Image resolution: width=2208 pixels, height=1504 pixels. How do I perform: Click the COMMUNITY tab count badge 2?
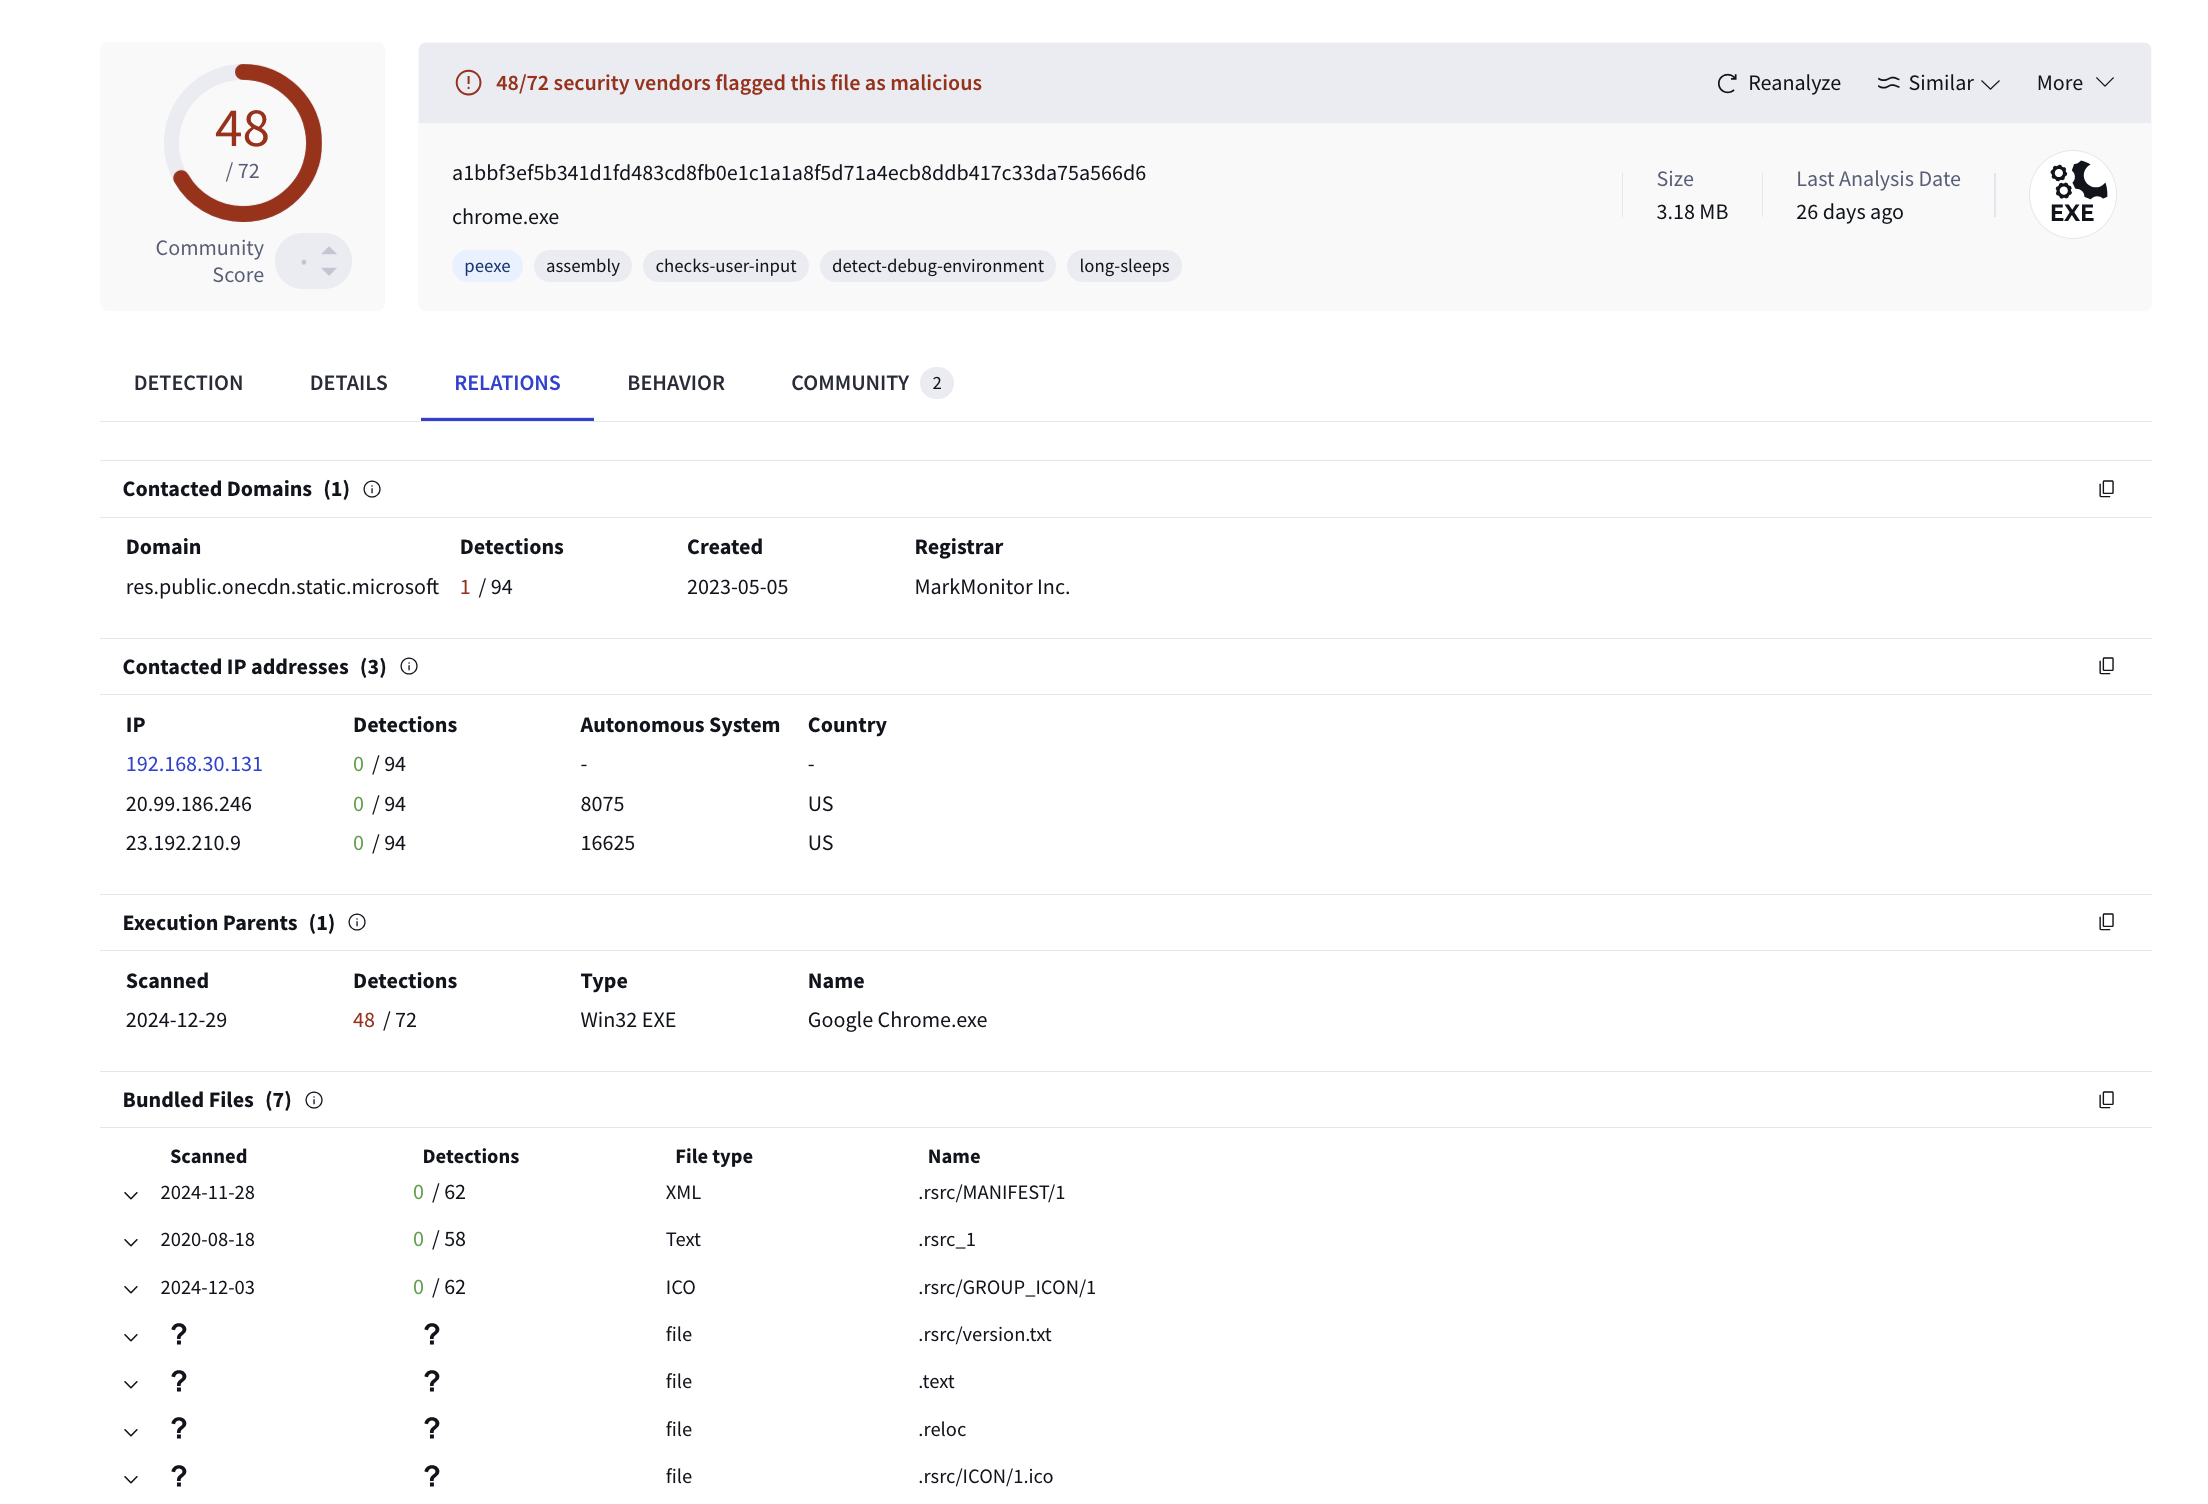[x=937, y=383]
